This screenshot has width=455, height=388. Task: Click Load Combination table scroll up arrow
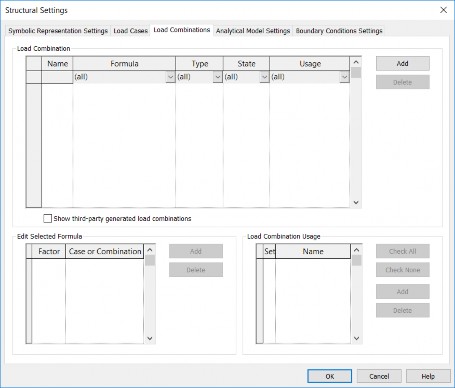356,62
